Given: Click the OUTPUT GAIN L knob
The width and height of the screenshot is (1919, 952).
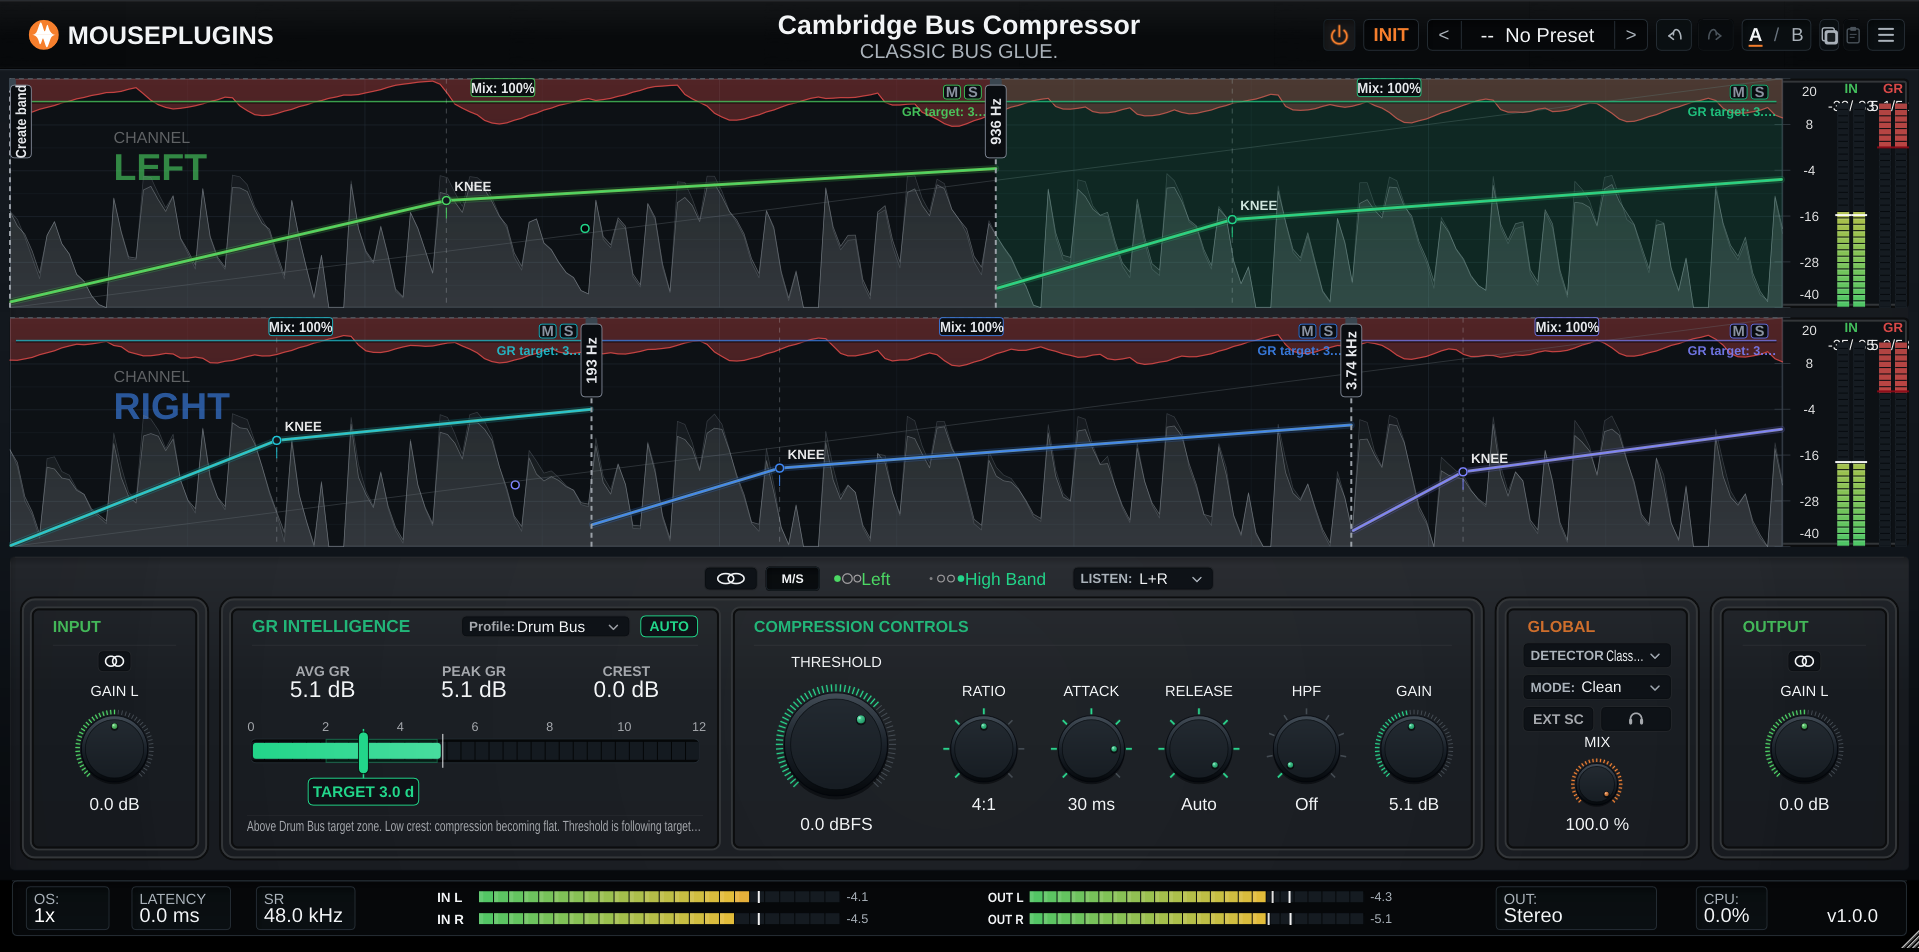Looking at the screenshot, I should 1804,747.
